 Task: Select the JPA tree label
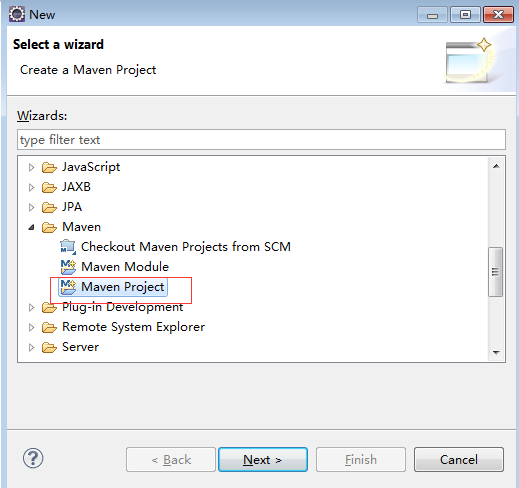coord(72,207)
